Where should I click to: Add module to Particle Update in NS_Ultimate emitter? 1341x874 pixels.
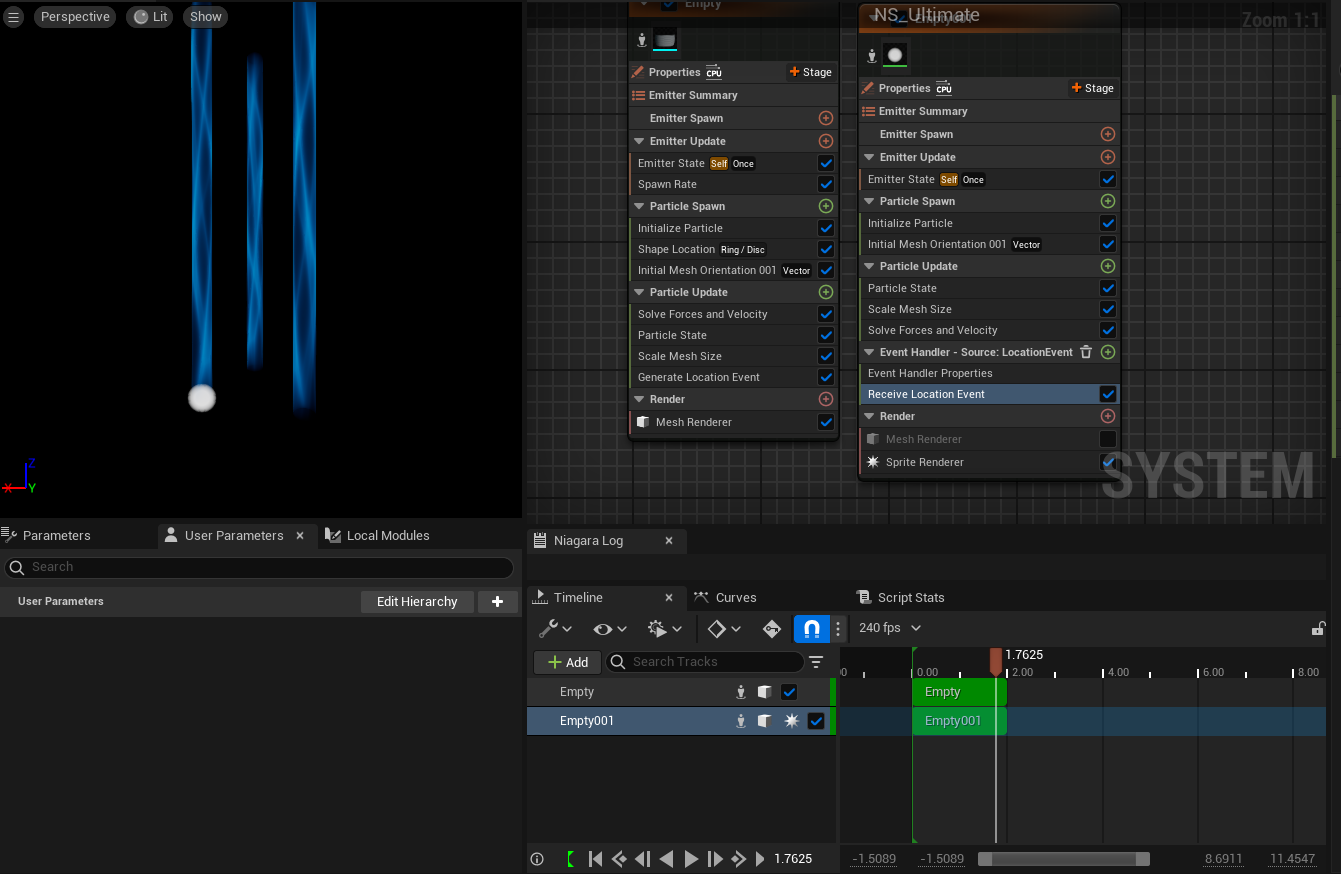point(1107,266)
